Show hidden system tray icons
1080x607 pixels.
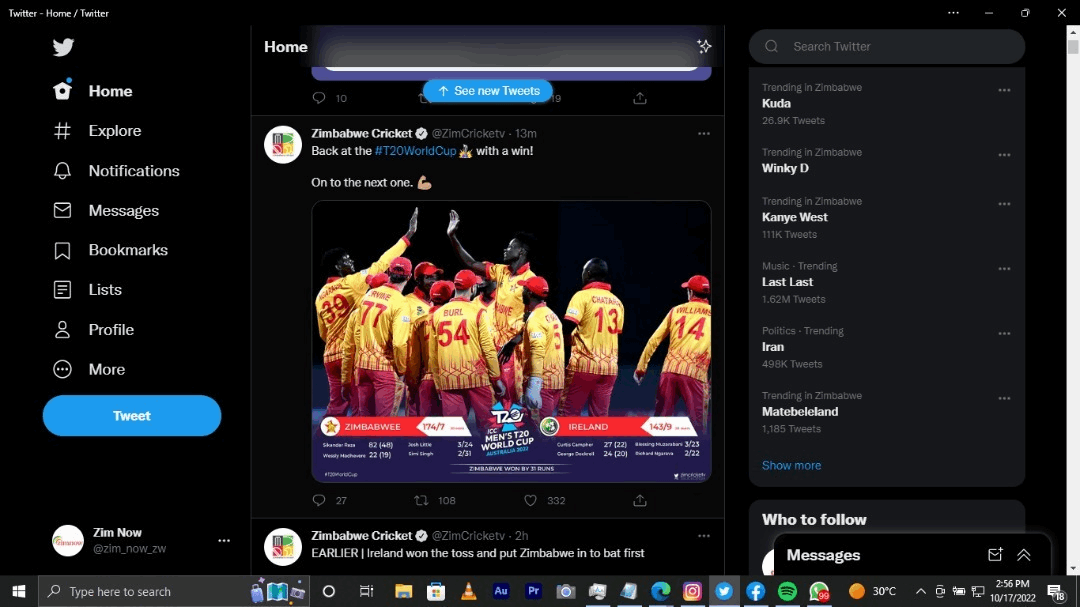coord(921,591)
